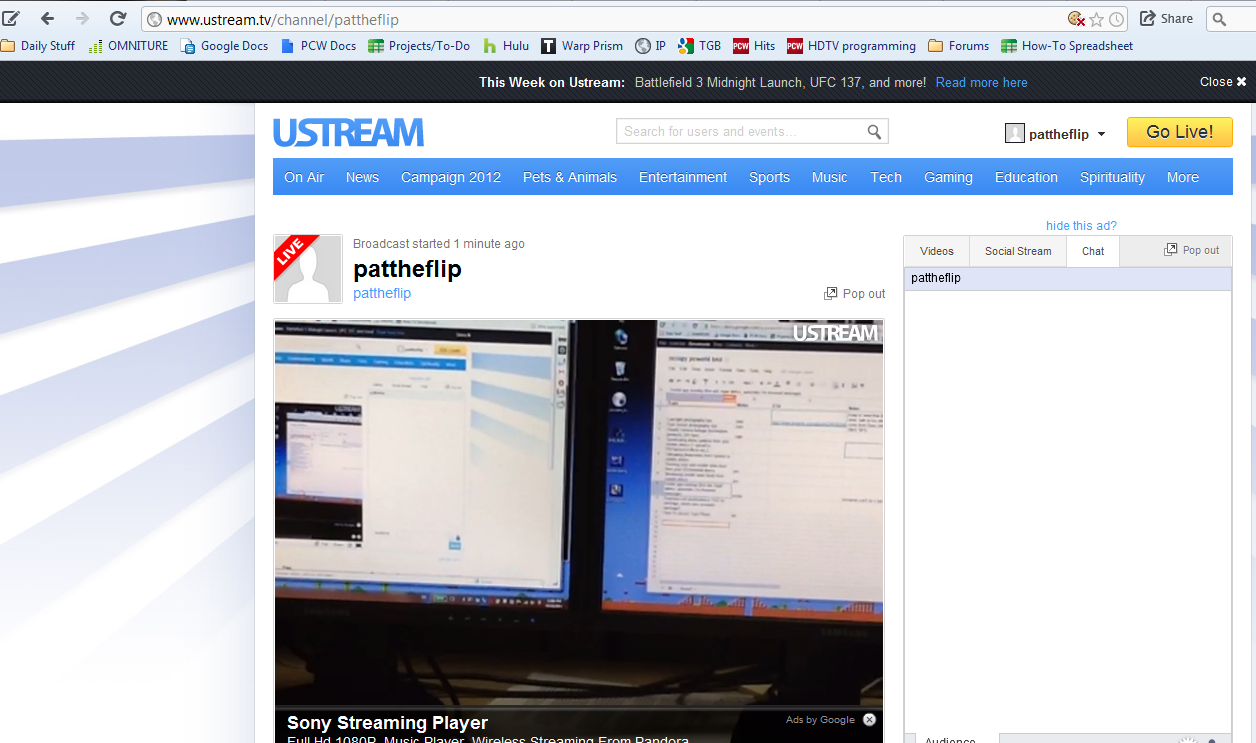Expand the pattheflip account dropdown

click(1101, 134)
